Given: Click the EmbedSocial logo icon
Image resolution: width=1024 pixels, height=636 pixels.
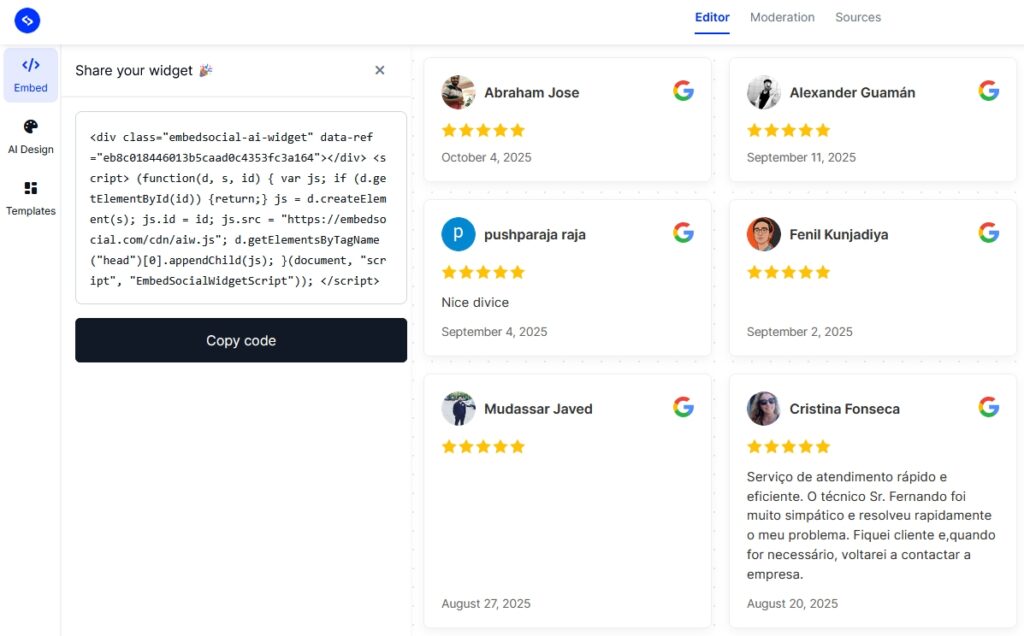Looking at the screenshot, I should pos(27,19).
